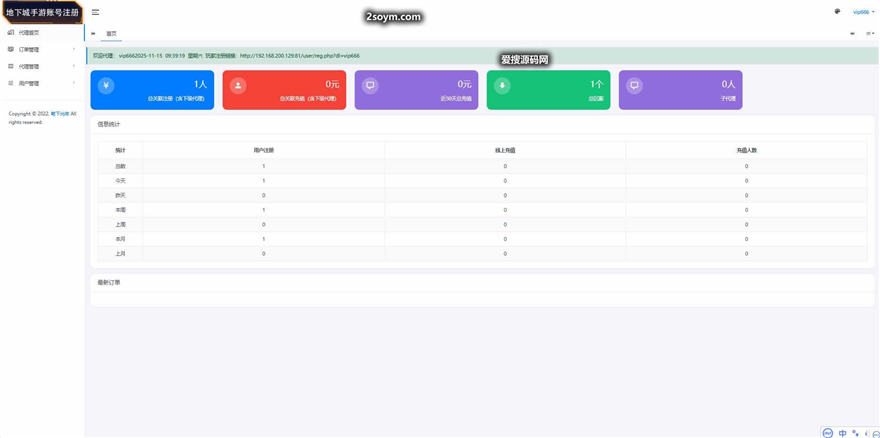Open the theme palette icon in header
Image resolution: width=880 pixels, height=438 pixels.
pyautogui.click(x=837, y=12)
